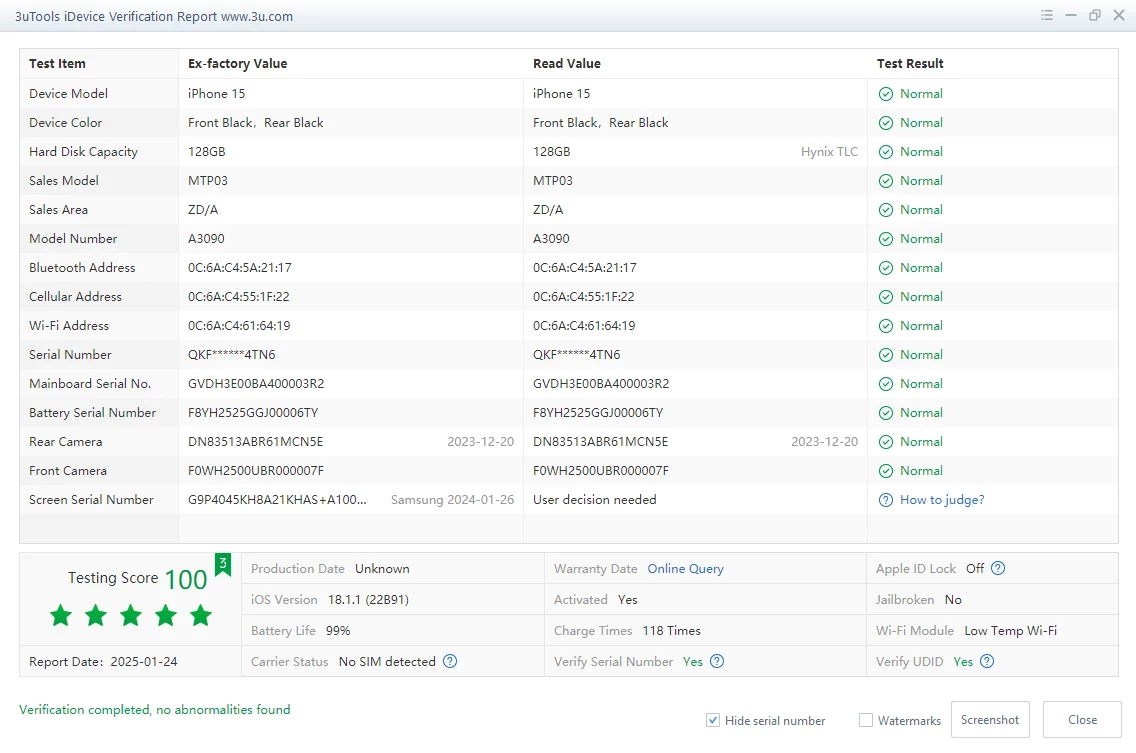Select the No SIM detected status

(387, 661)
